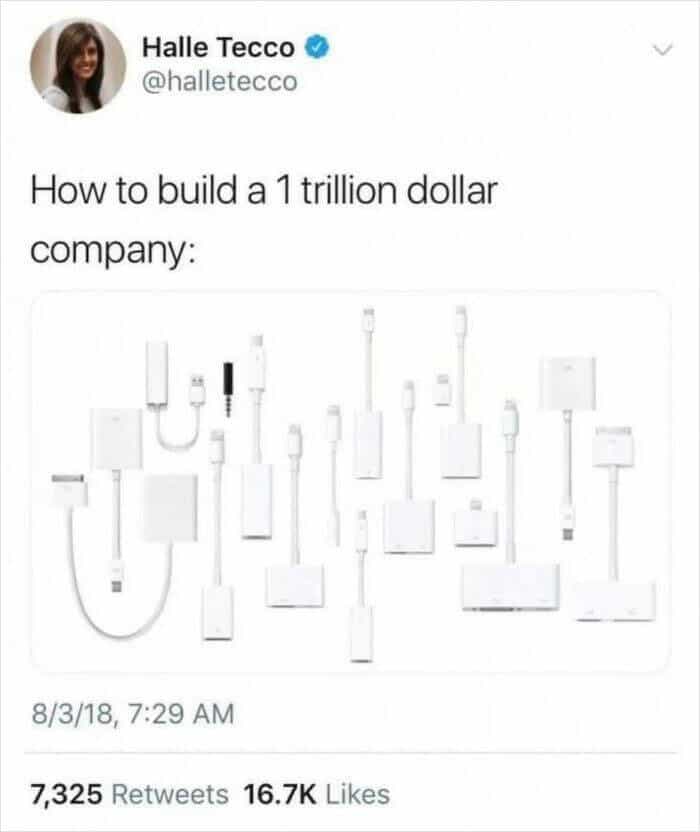Click the tall USB Ethernet adapter at top left

pyautogui.click(x=157, y=373)
